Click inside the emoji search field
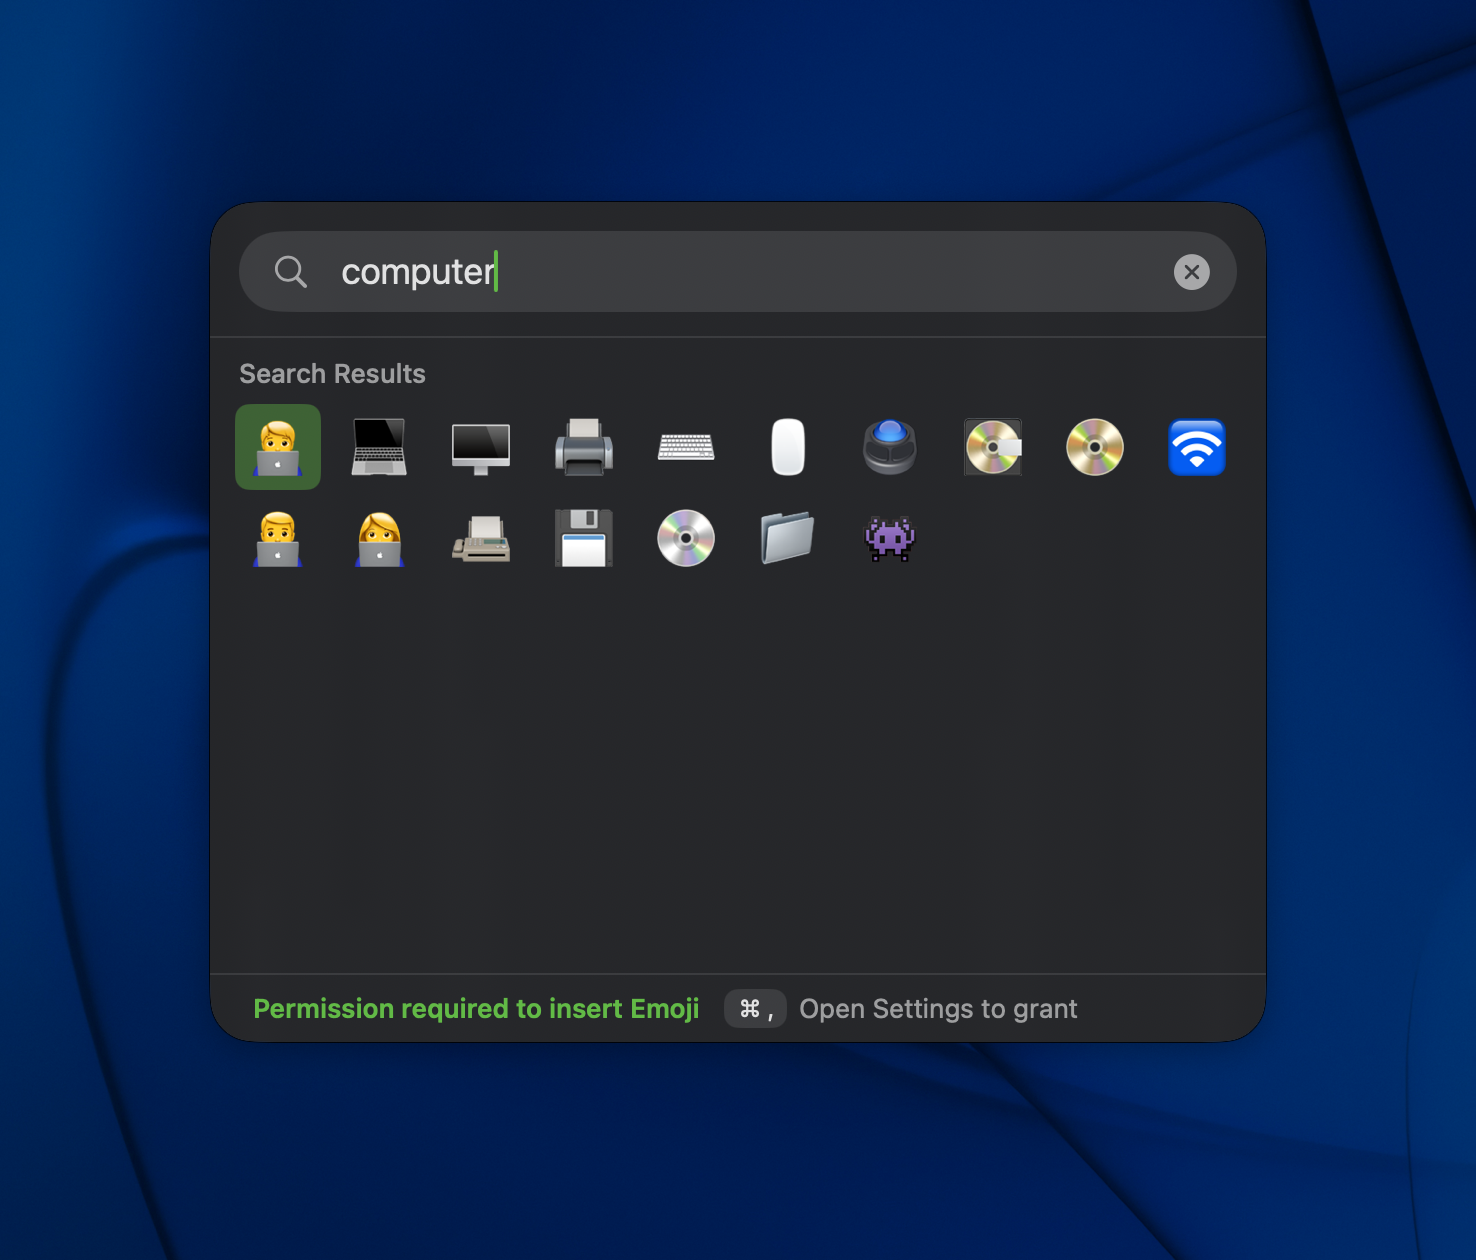Viewport: 1476px width, 1260px height. click(x=700, y=272)
